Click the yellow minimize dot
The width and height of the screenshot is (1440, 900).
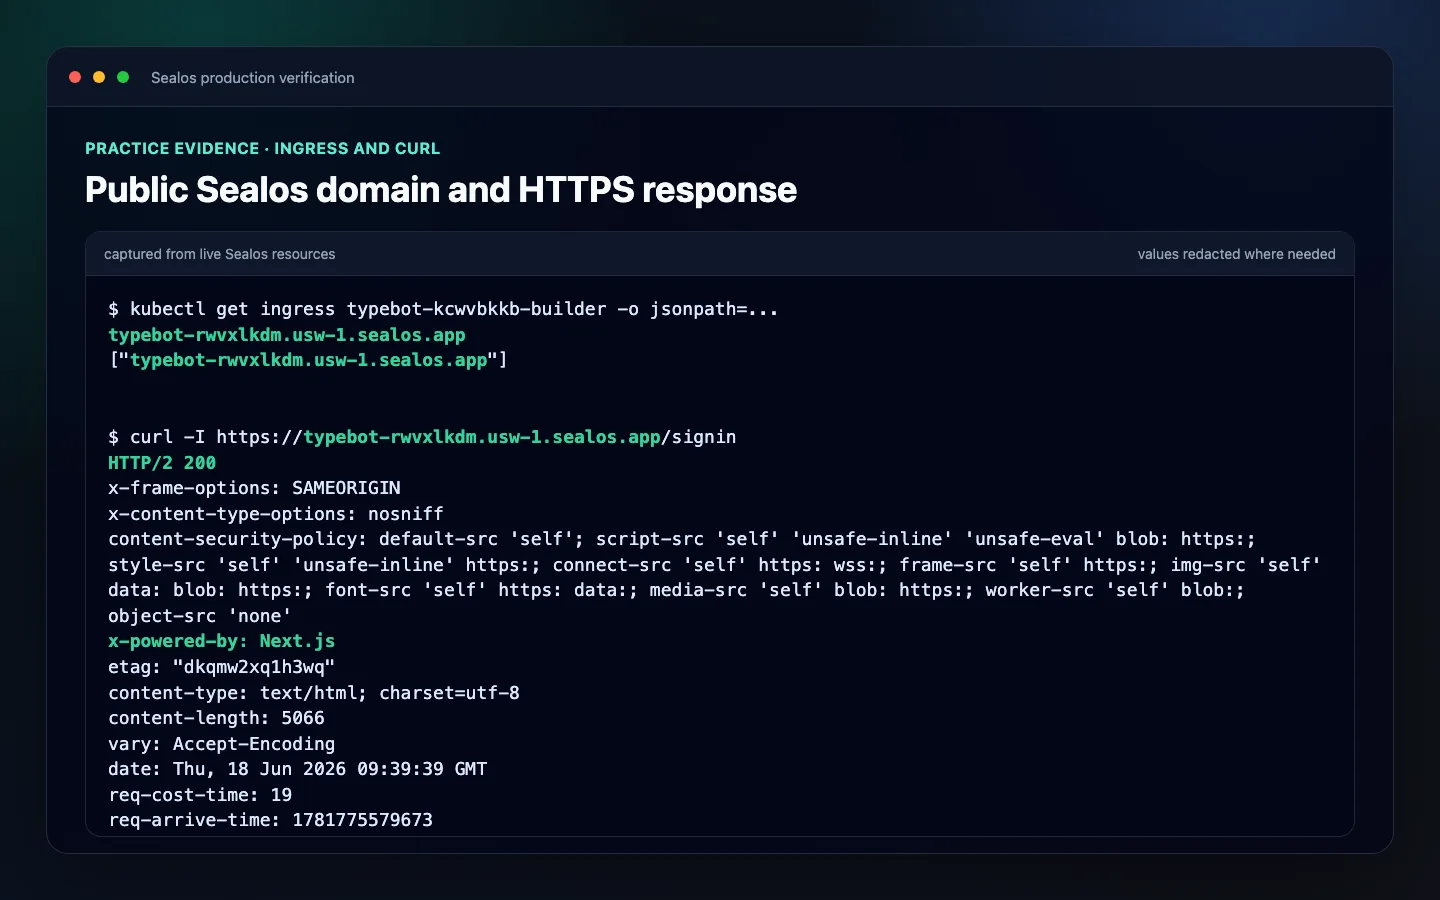point(99,77)
